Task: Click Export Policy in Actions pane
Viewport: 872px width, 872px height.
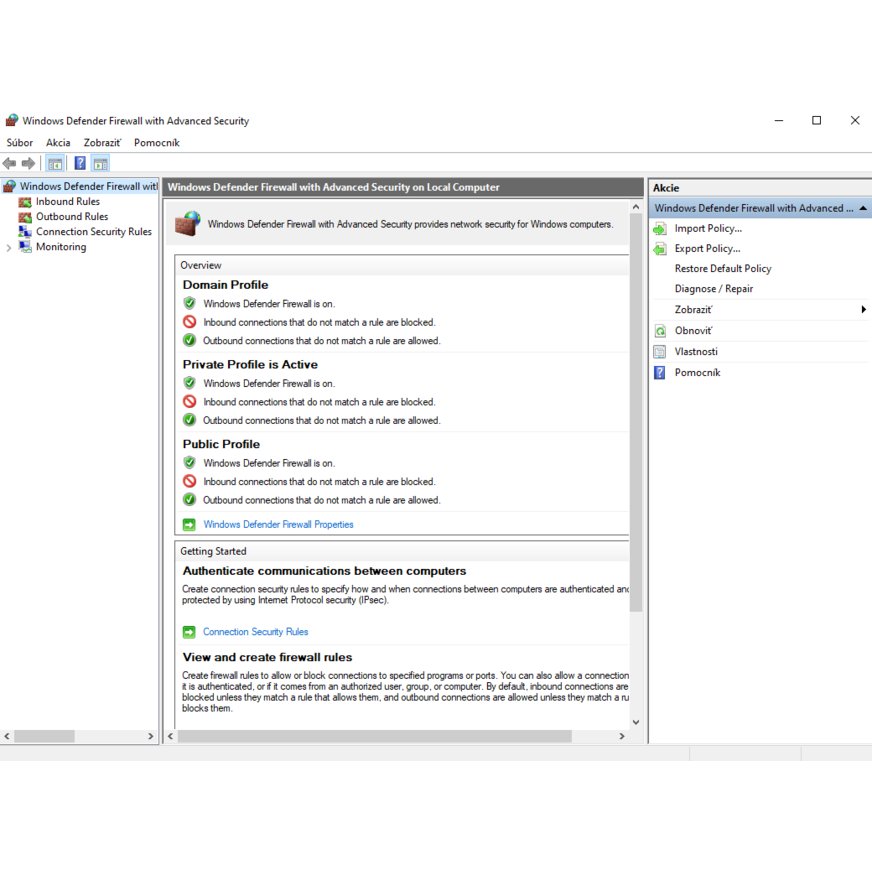Action: pyautogui.click(x=707, y=248)
